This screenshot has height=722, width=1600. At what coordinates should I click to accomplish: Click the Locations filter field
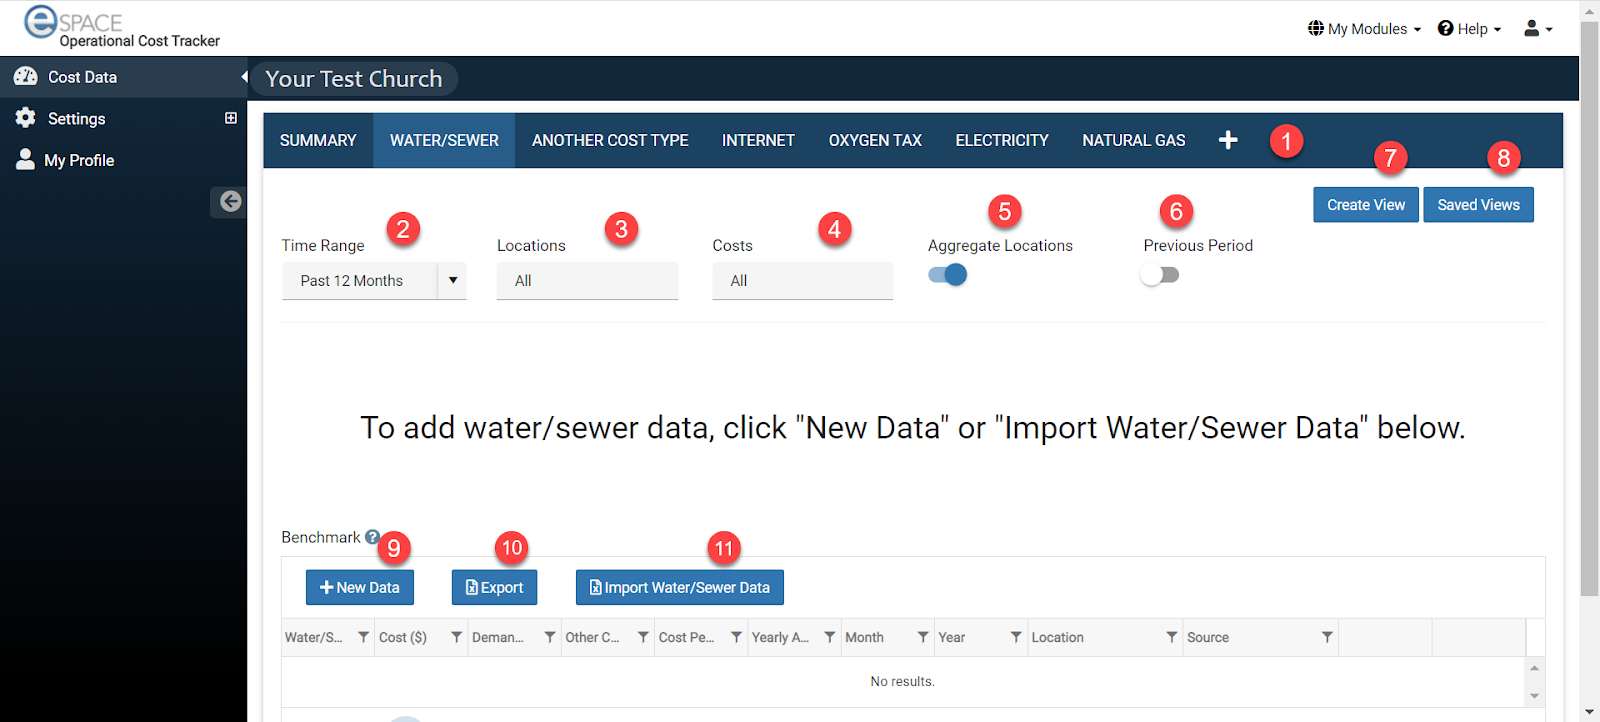[587, 281]
